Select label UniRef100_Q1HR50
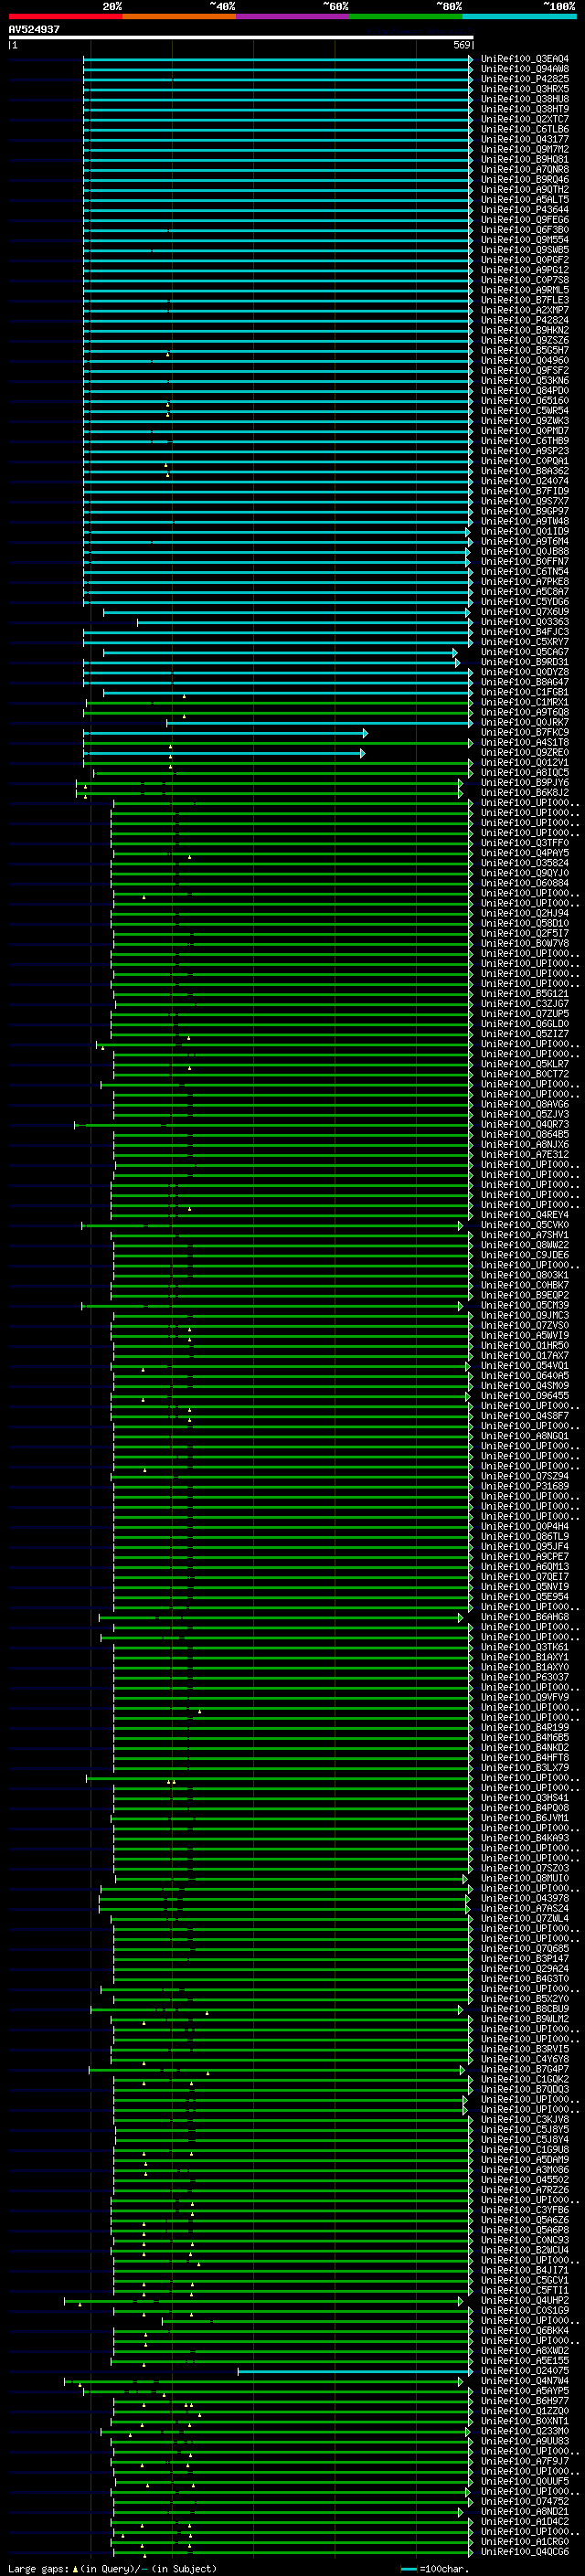585x2576 pixels. click(x=524, y=1346)
